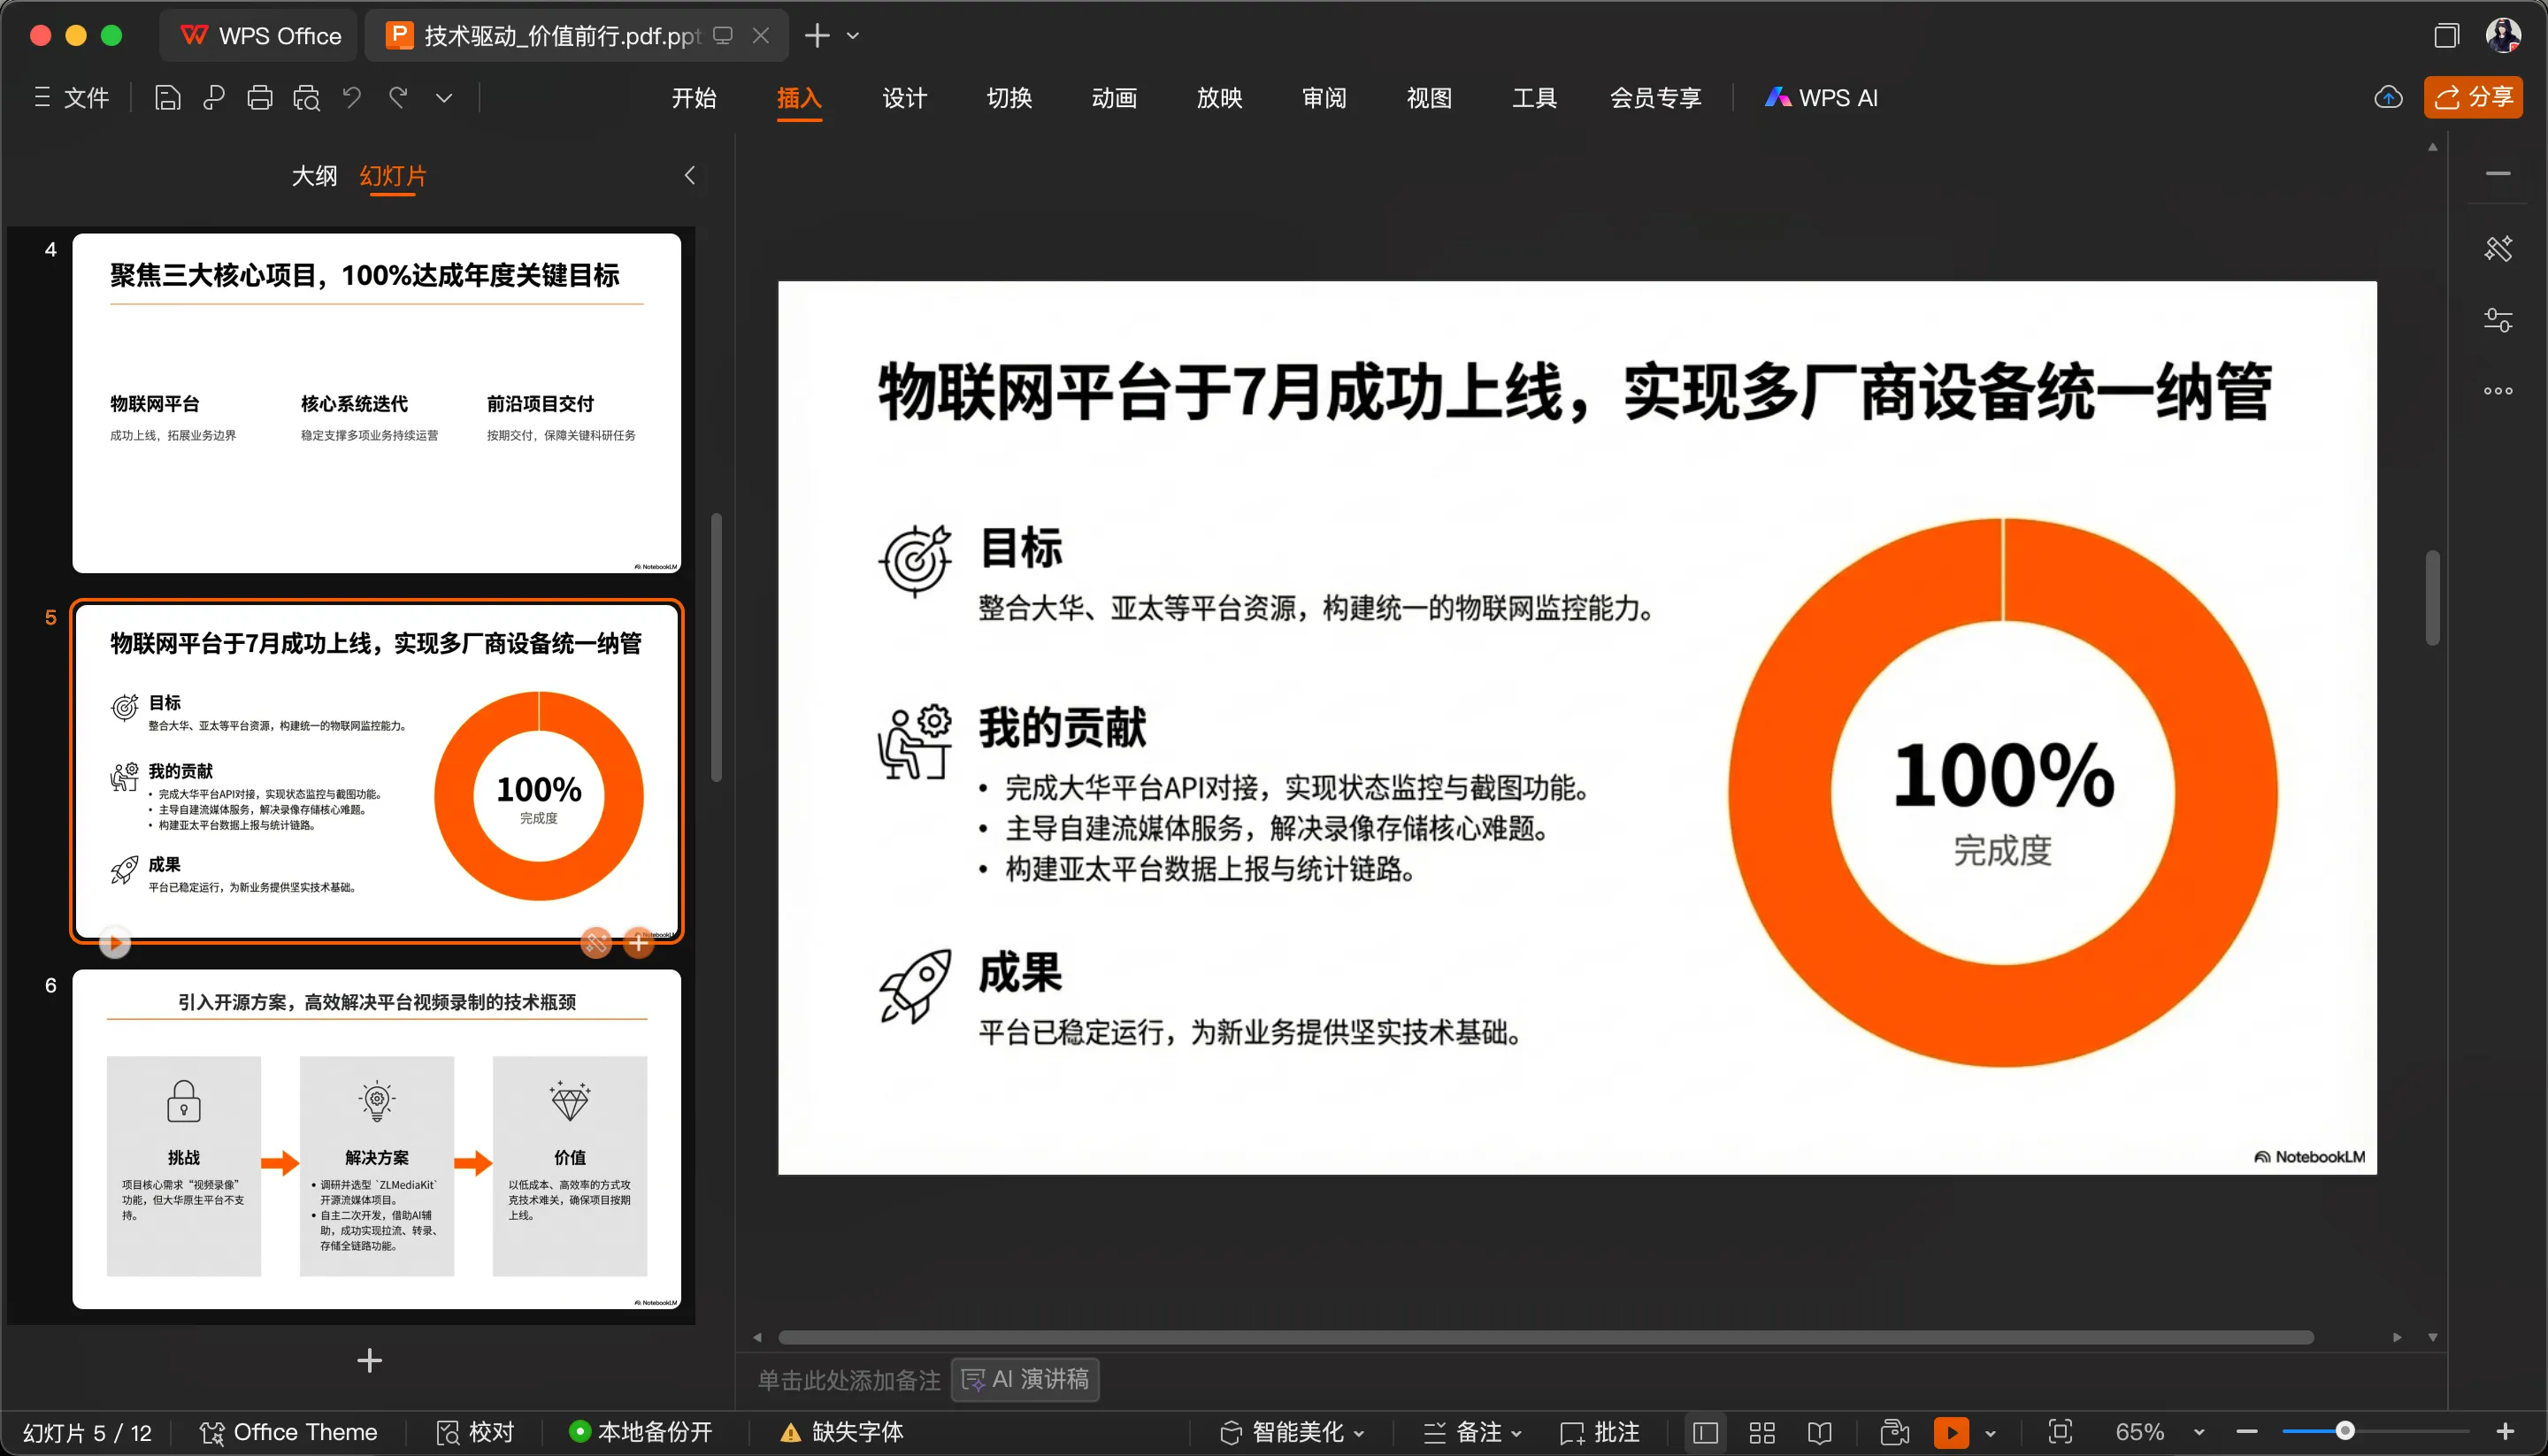Click the zoom in plus button
2548x1456 pixels.
click(x=2505, y=1432)
